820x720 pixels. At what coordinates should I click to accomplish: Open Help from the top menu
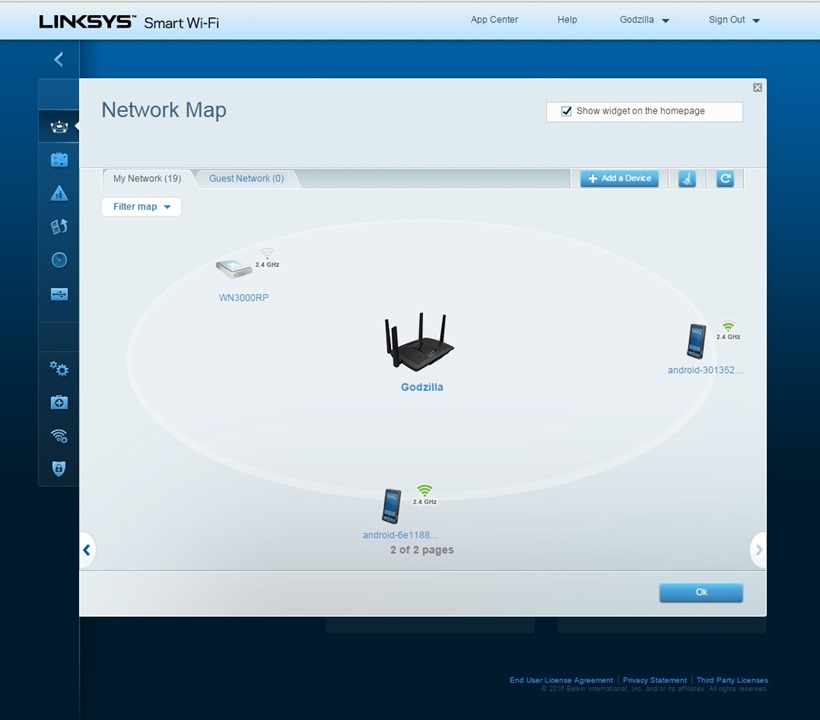(x=567, y=20)
